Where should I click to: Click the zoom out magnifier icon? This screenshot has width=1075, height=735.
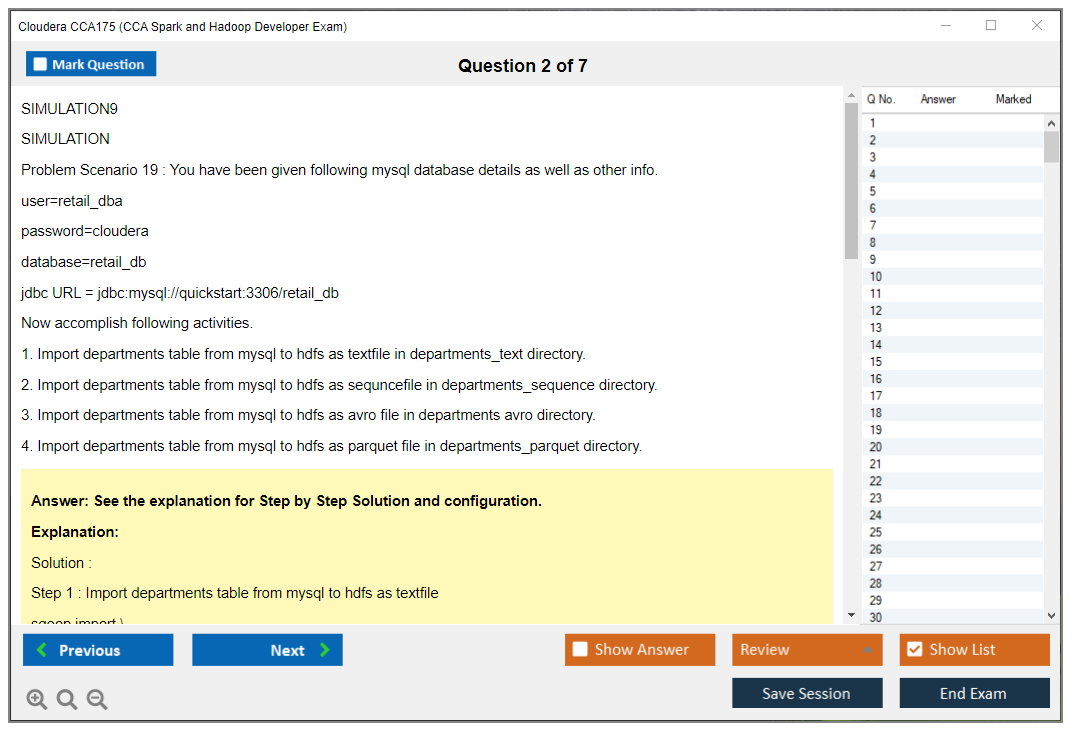(97, 699)
